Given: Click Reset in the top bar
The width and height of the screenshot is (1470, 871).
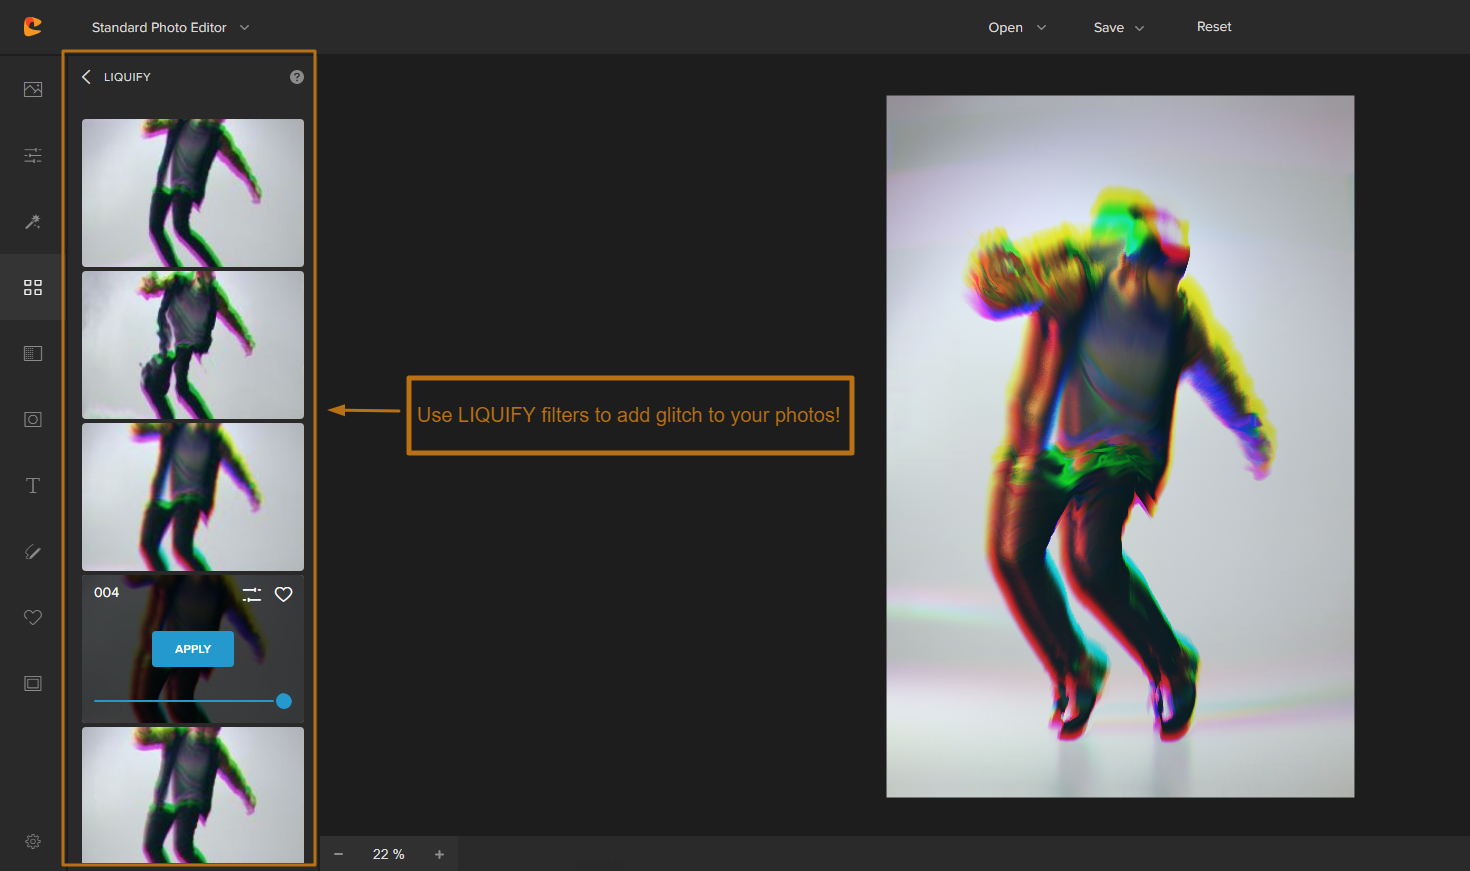Looking at the screenshot, I should (1214, 27).
